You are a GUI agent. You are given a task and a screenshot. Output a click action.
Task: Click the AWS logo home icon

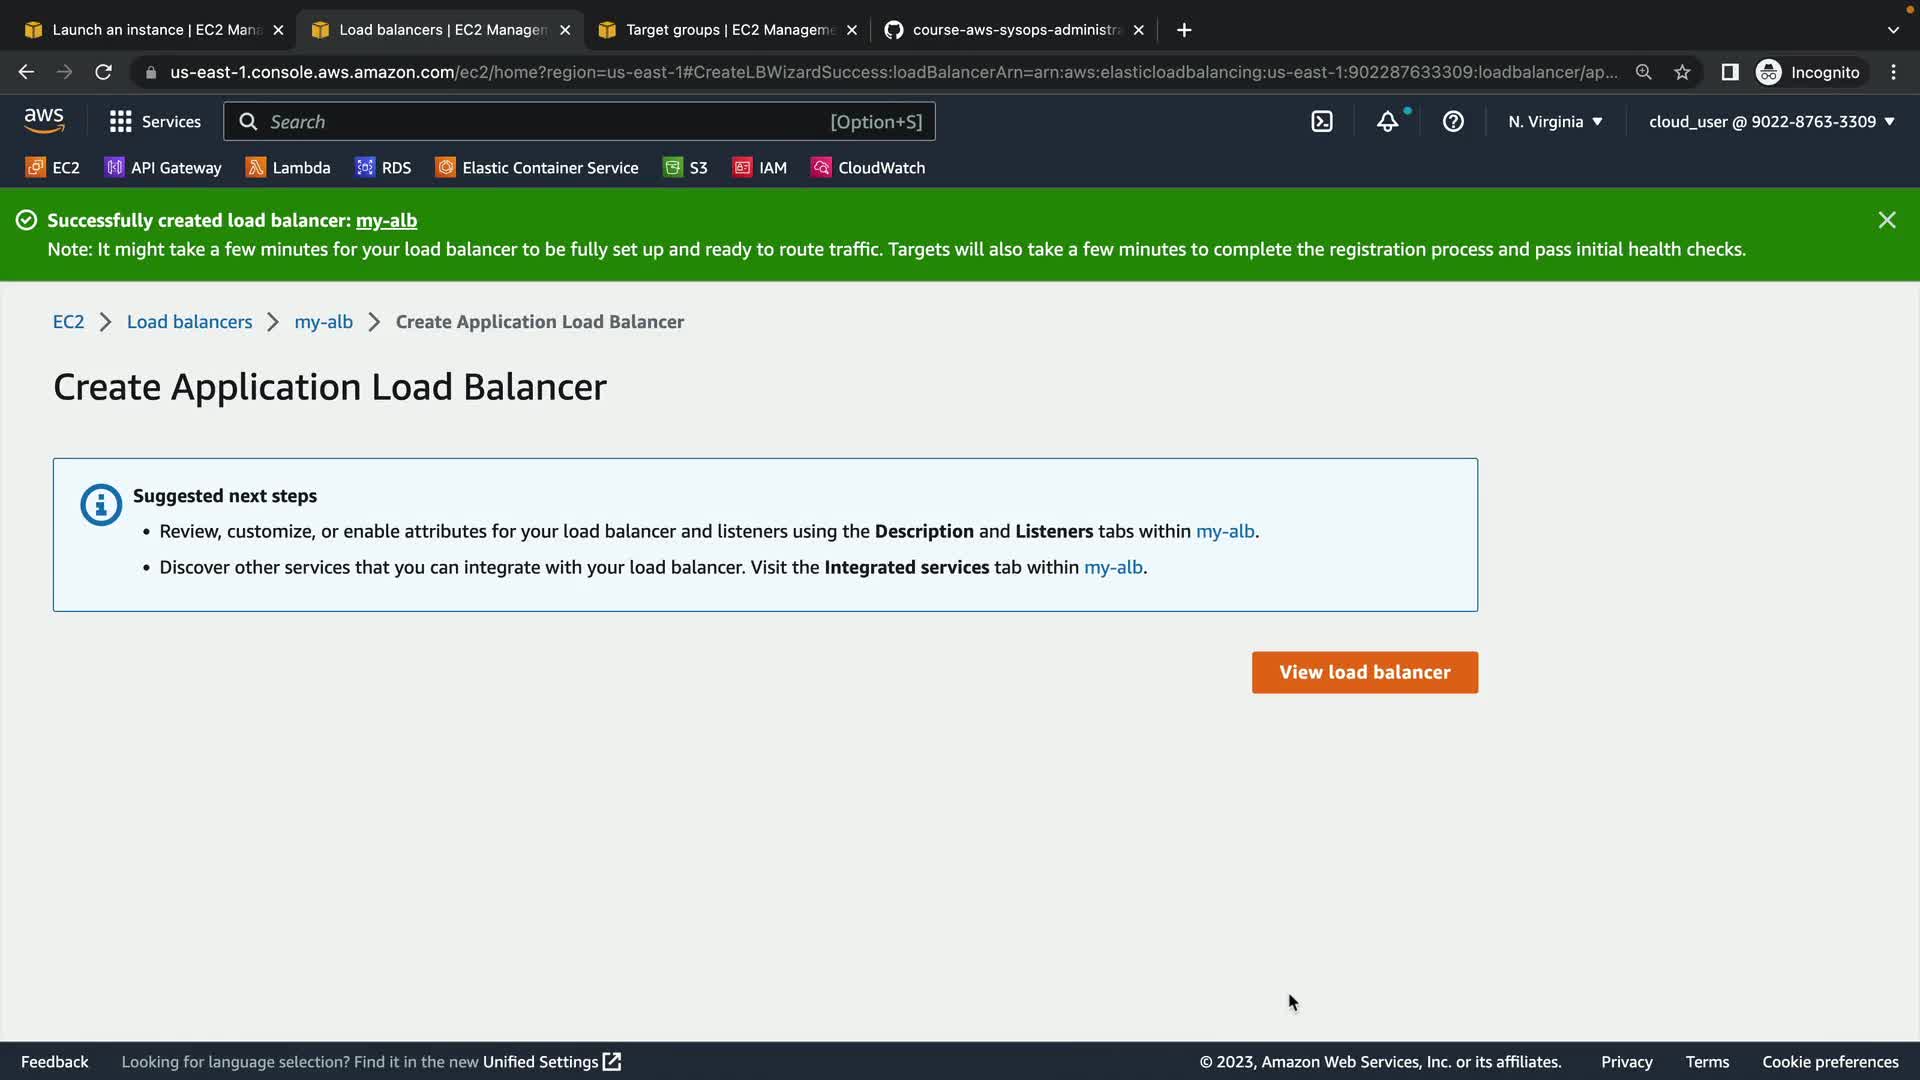click(44, 121)
